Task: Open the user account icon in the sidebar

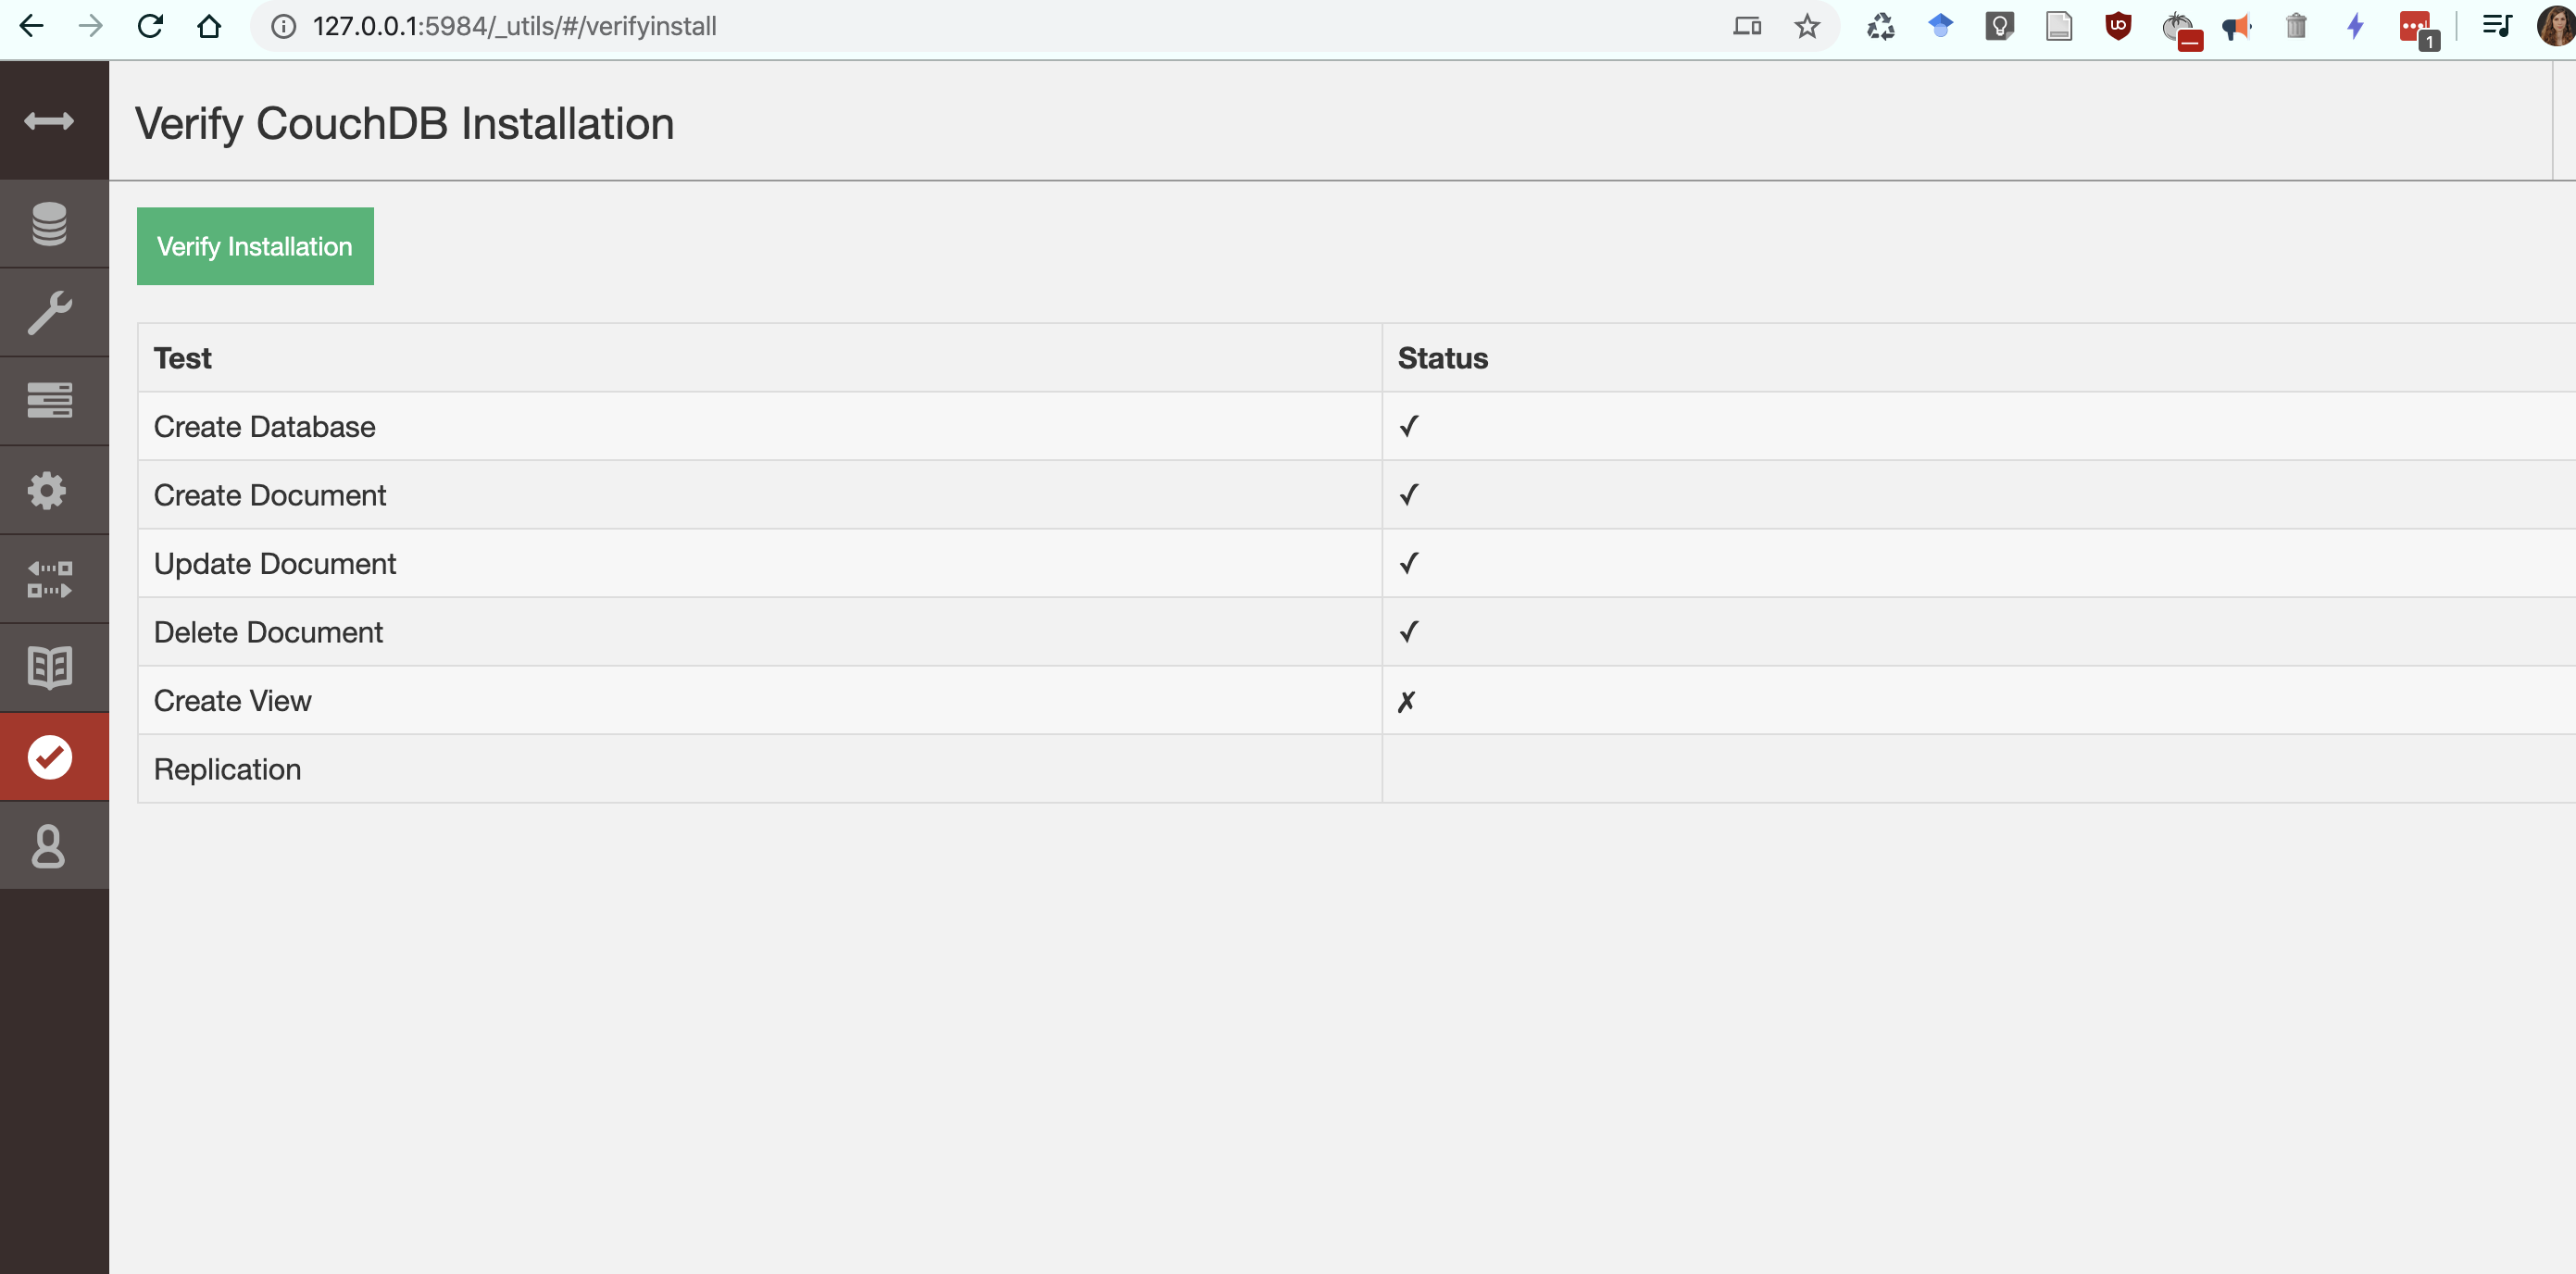Action: point(47,846)
